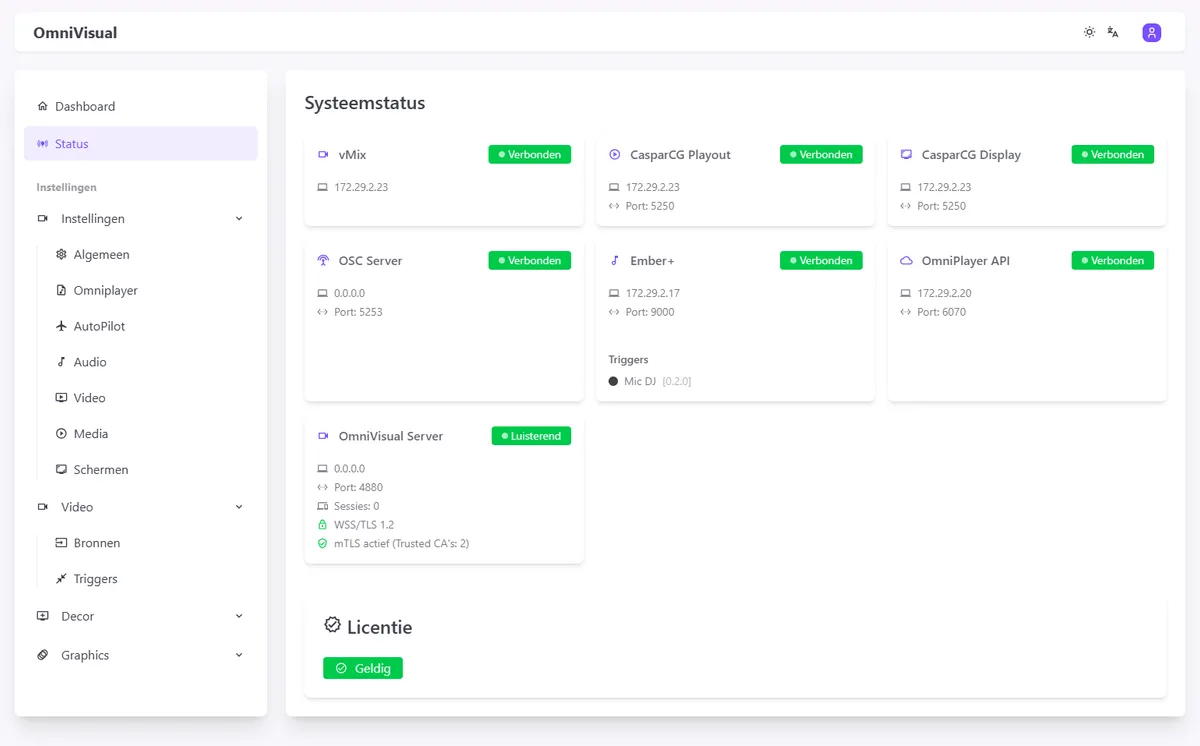Click the camera icon on vMix card
This screenshot has width=1200, height=746.
click(323, 155)
